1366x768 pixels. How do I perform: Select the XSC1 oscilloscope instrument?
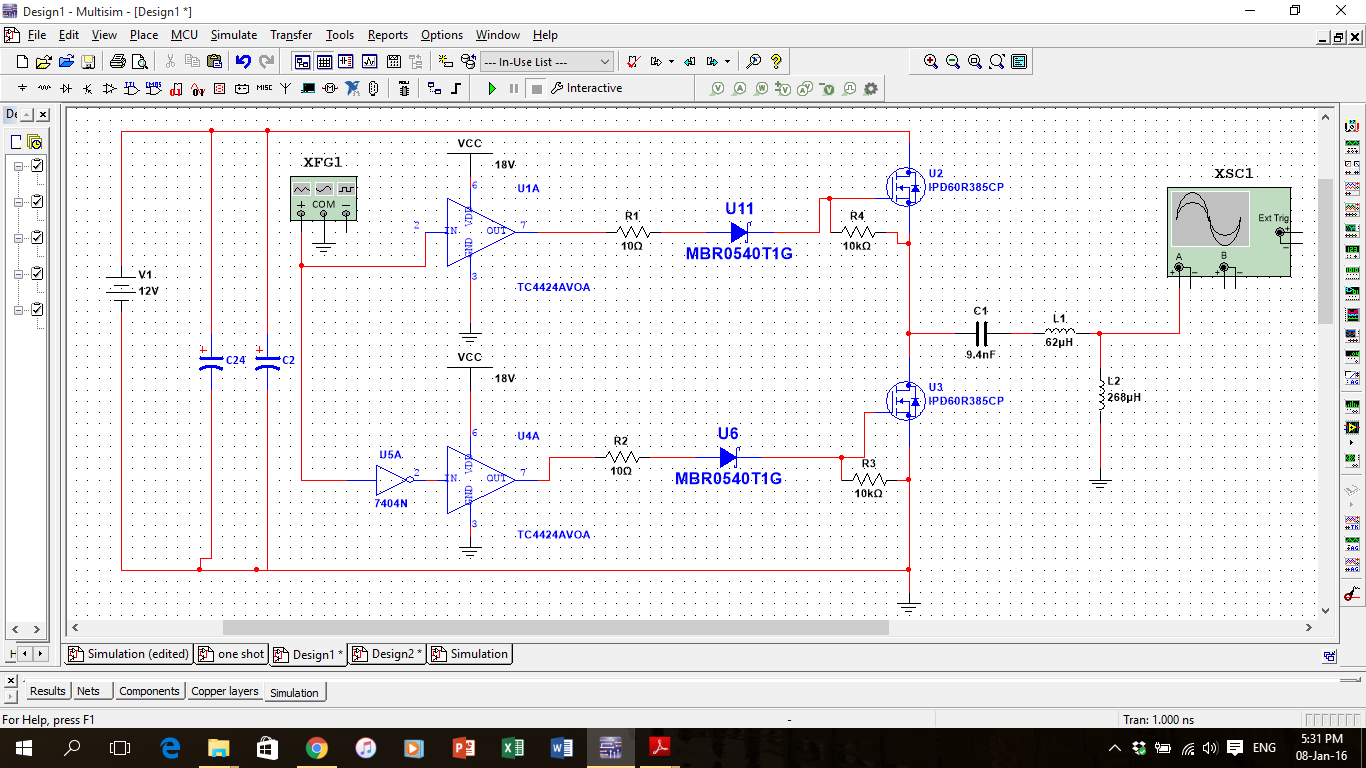[x=1228, y=232]
